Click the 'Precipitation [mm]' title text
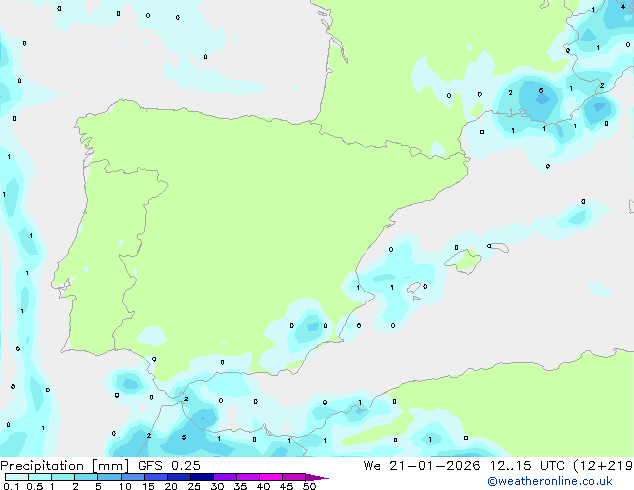The image size is (634, 490). click(65, 466)
